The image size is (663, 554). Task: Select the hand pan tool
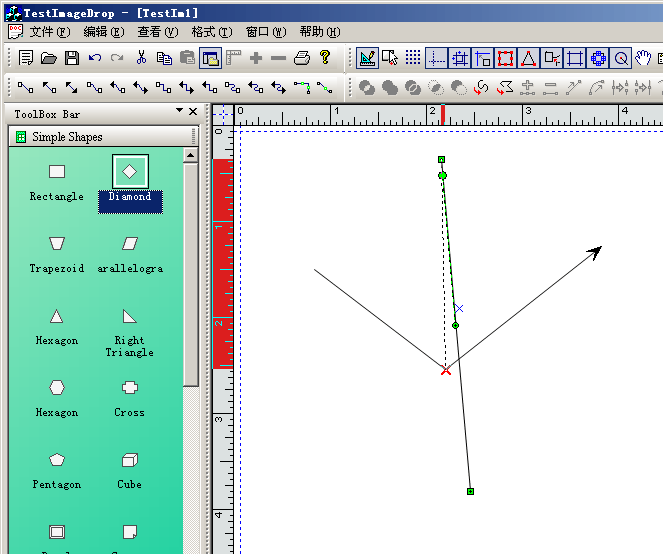(x=643, y=58)
